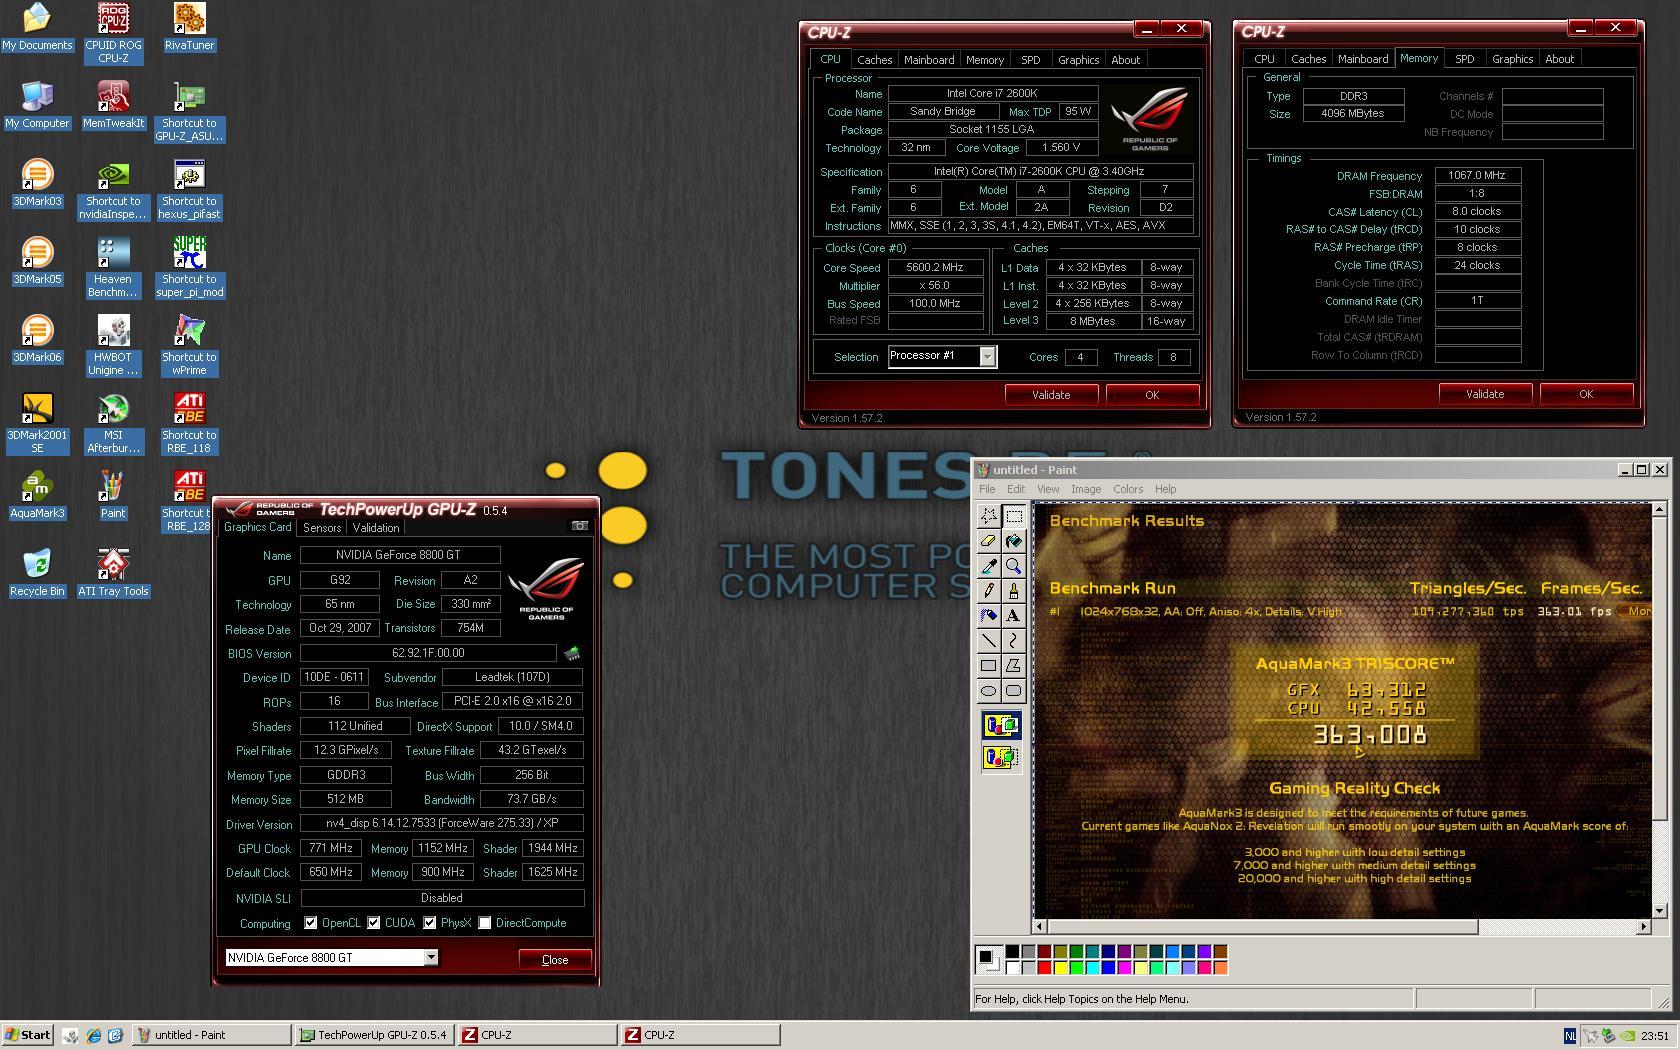1680x1050 pixels.
Task: Switch to Sensors tab in GPU-Z
Action: pos(322,528)
